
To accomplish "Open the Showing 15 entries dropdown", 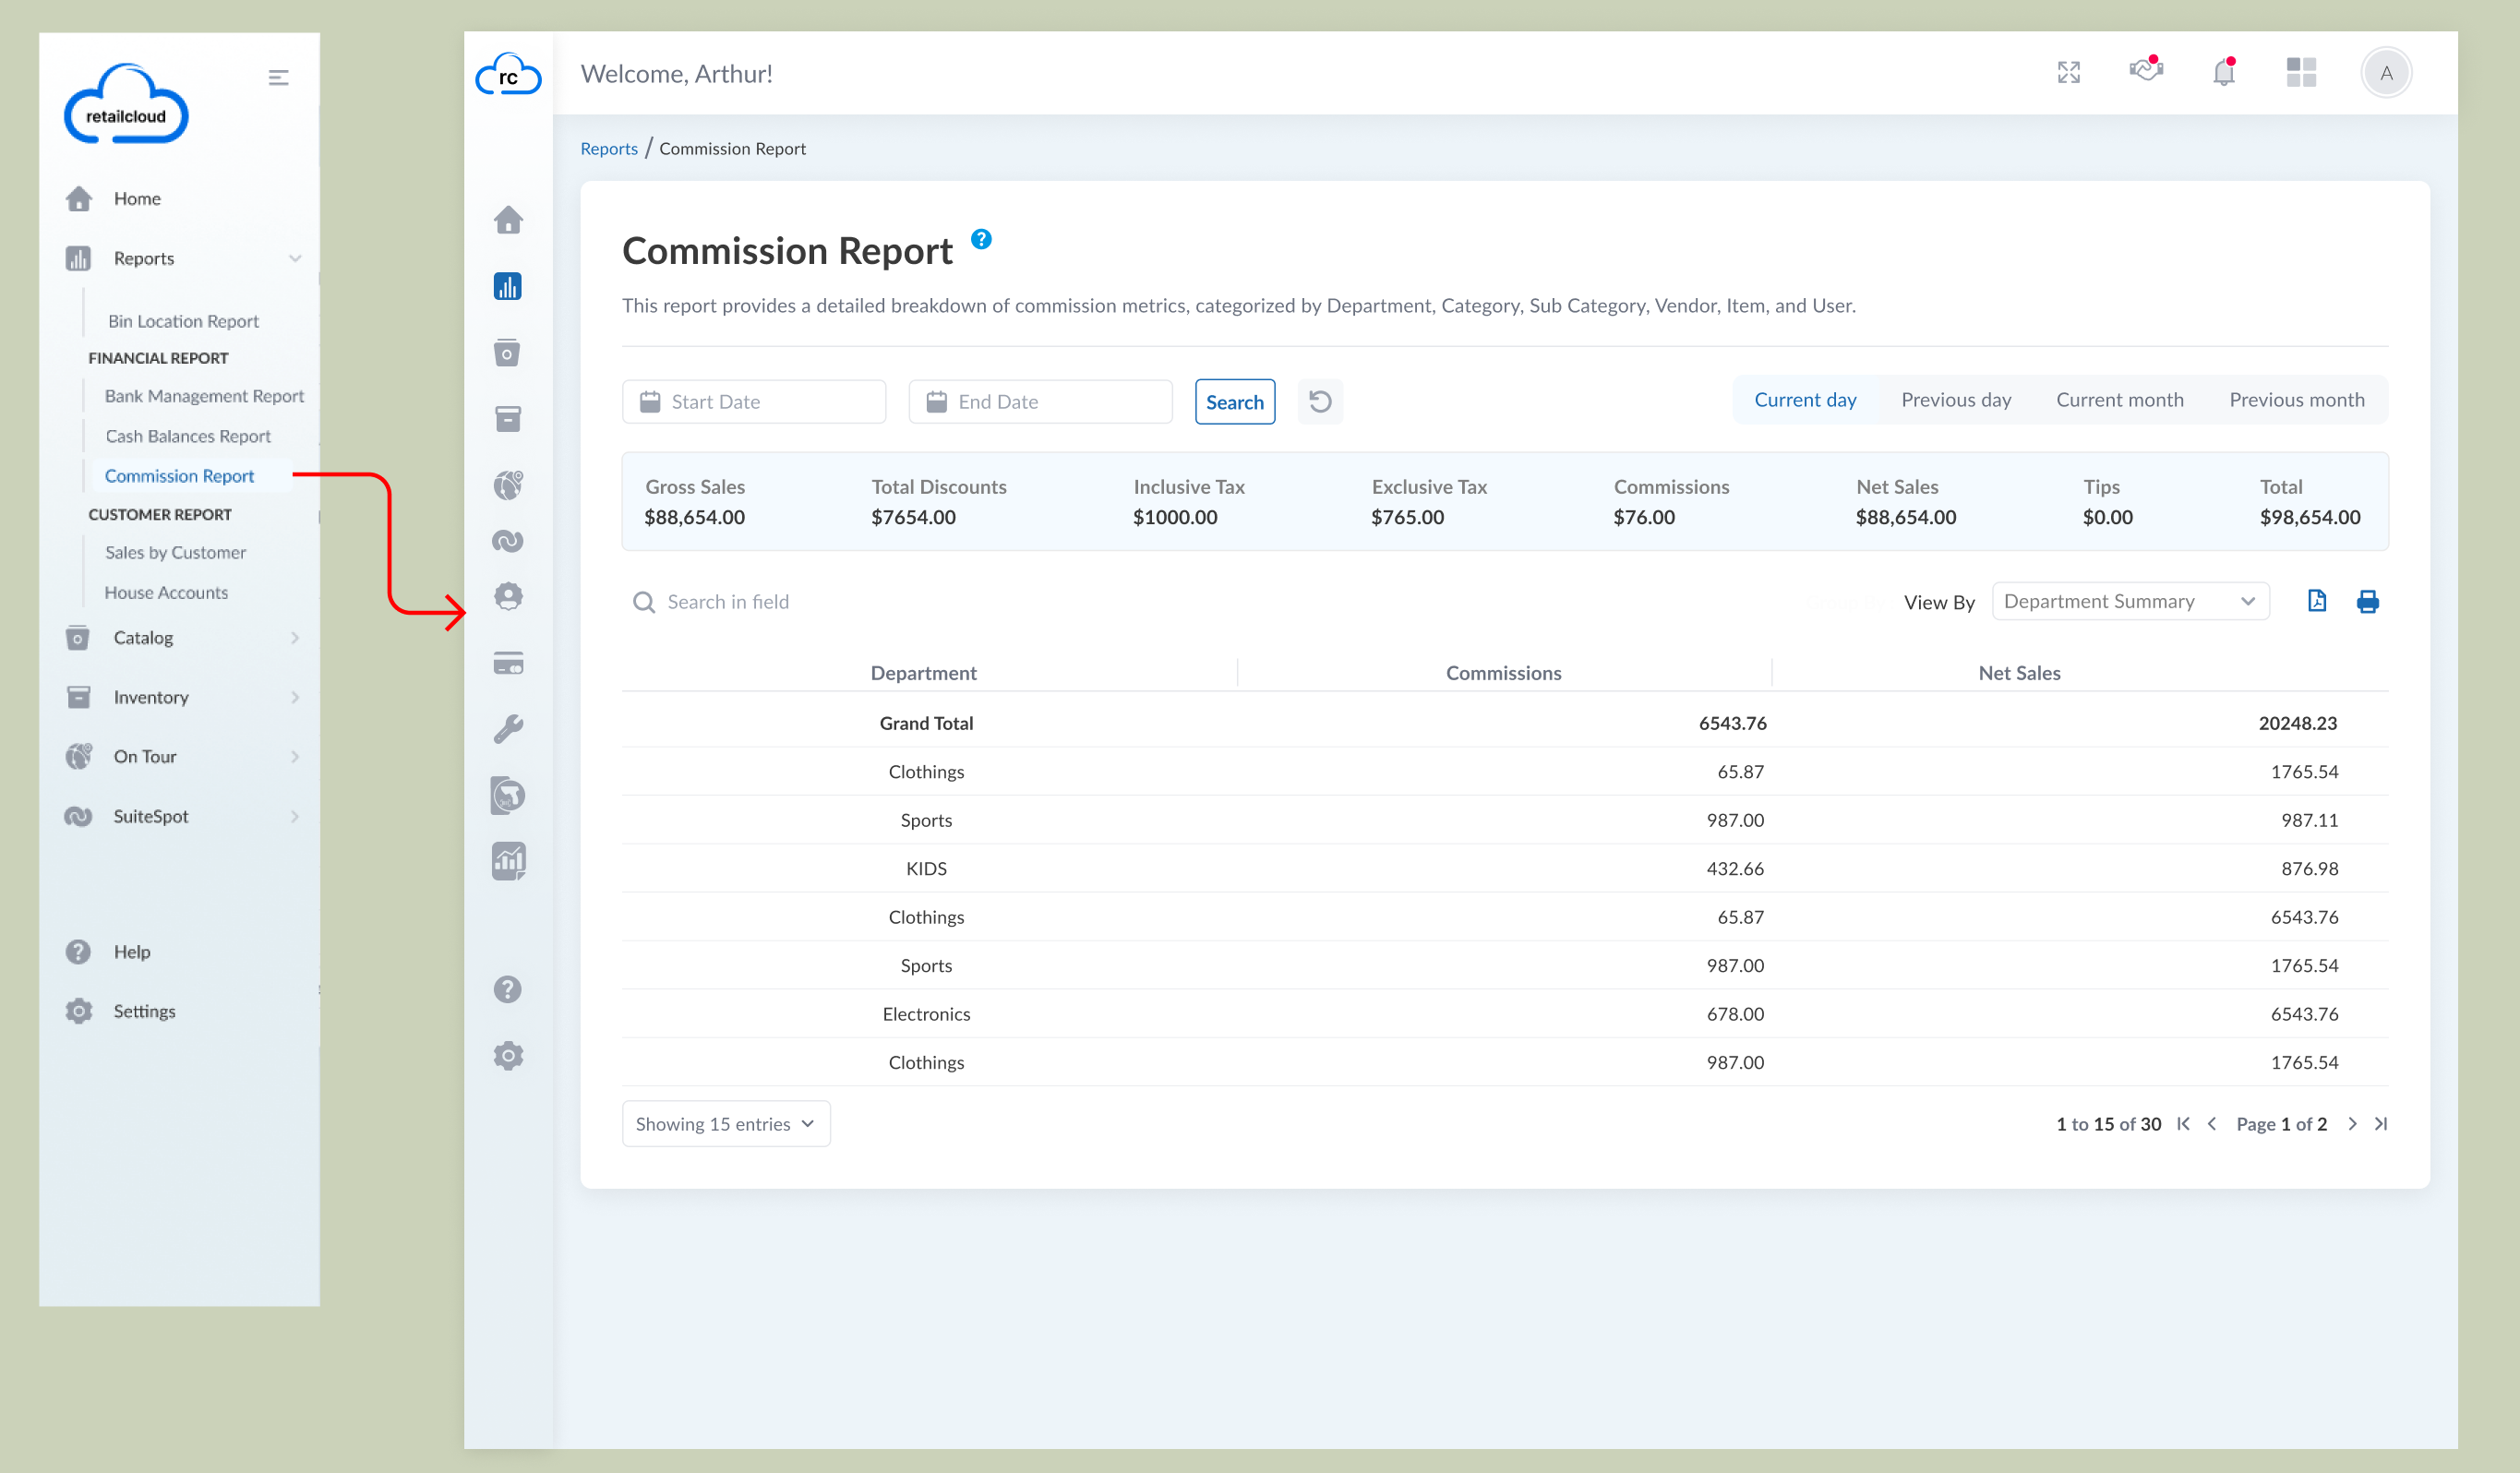I will pyautogui.click(x=725, y=1124).
